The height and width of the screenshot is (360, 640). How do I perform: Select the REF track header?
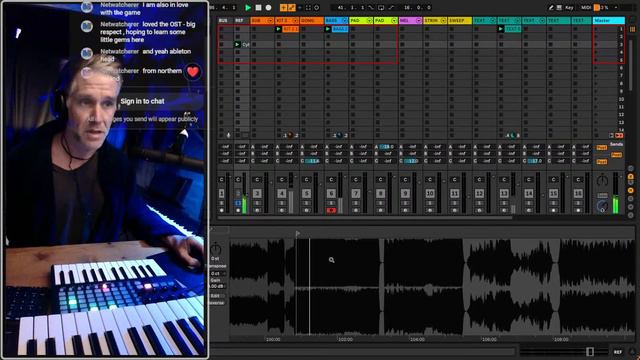pyautogui.click(x=241, y=20)
